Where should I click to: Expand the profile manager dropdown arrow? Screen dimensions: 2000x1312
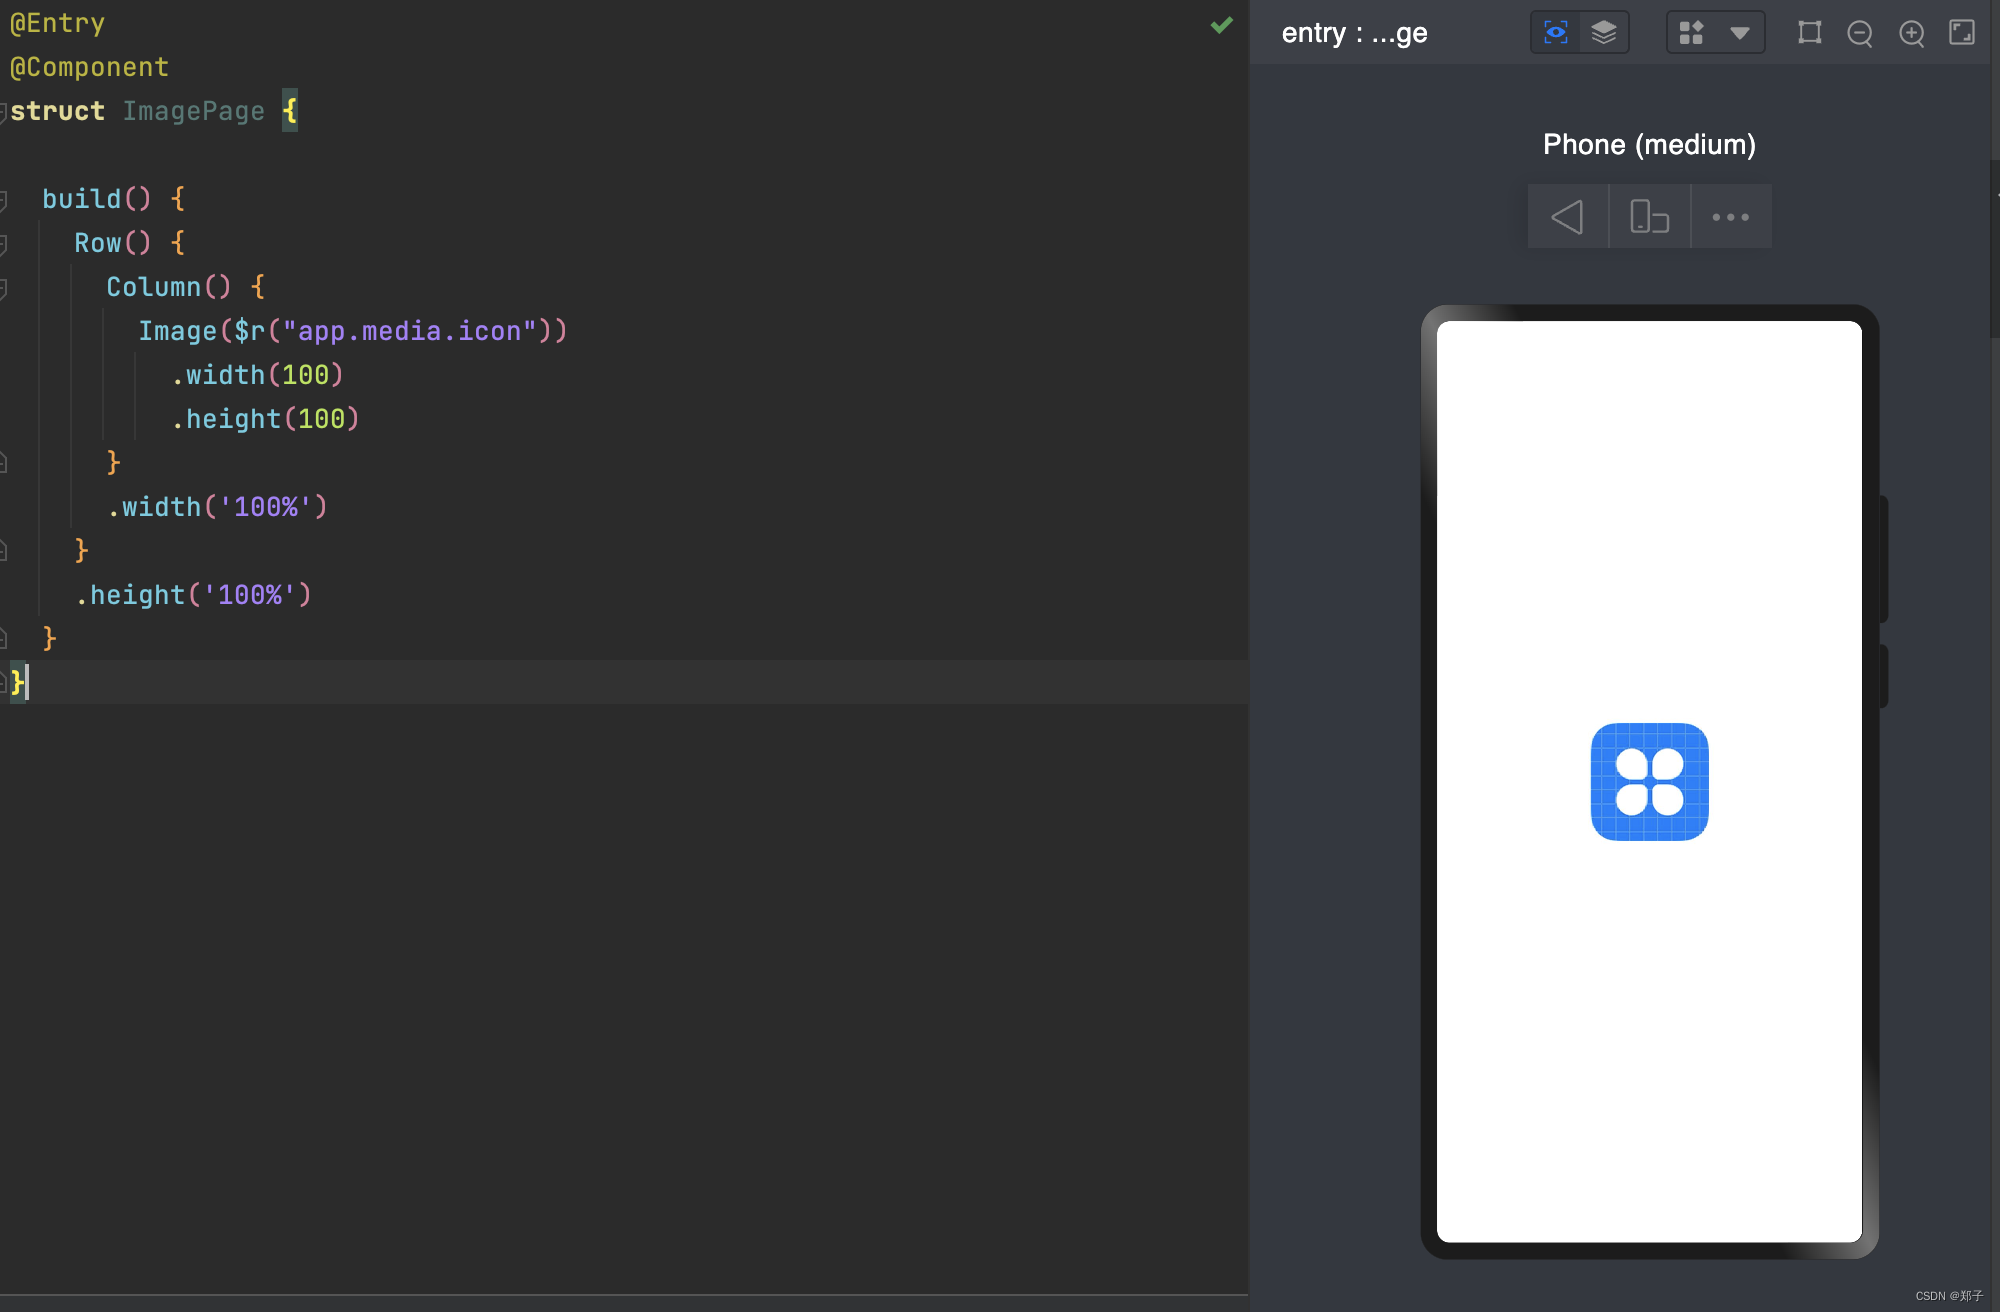click(1740, 33)
